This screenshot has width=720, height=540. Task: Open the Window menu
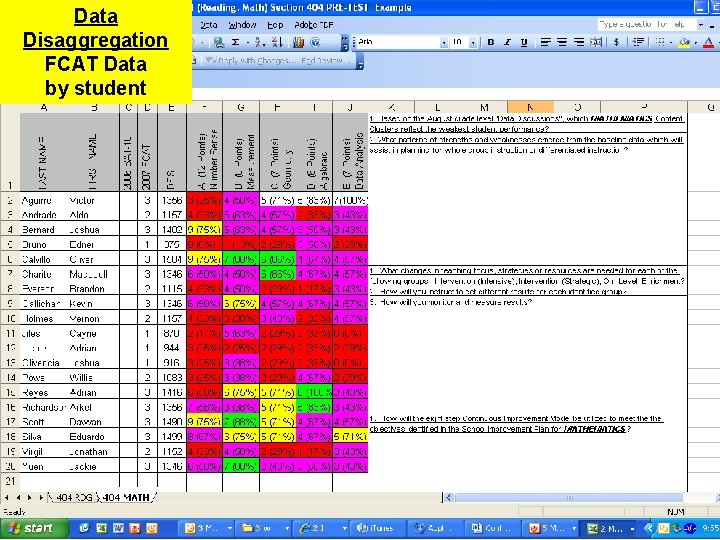(242, 25)
